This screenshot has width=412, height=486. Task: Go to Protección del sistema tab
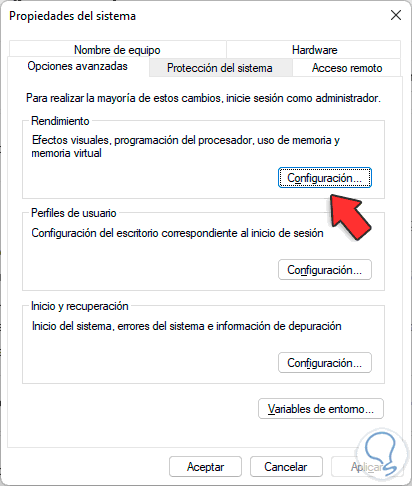pyautogui.click(x=220, y=68)
